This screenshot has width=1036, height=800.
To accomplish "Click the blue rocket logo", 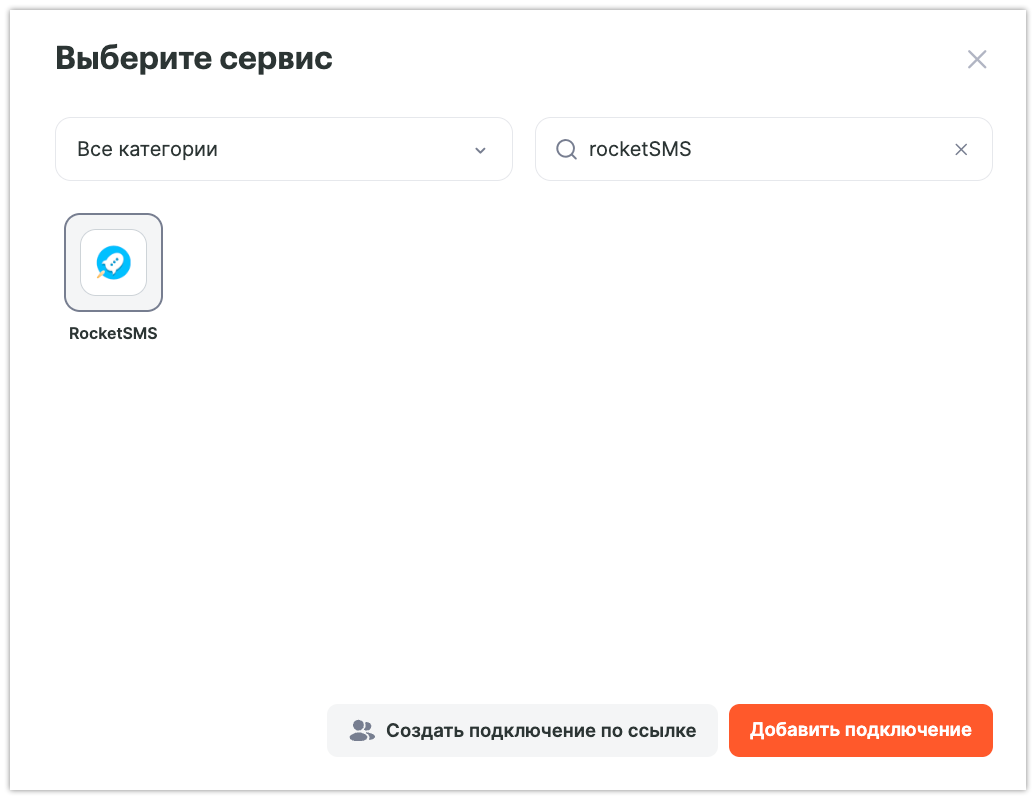I will (113, 262).
